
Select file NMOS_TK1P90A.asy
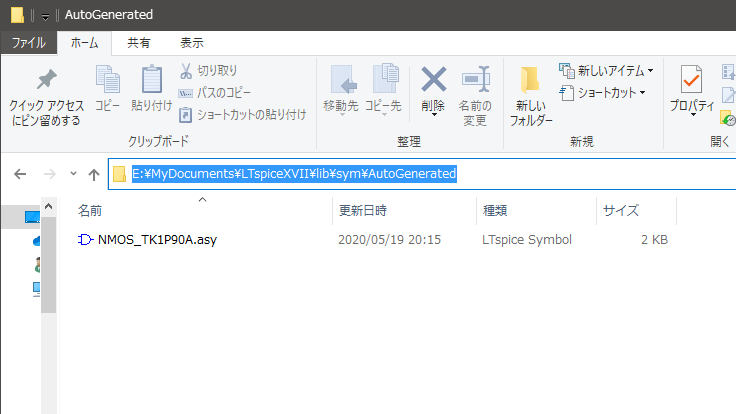(x=157, y=240)
